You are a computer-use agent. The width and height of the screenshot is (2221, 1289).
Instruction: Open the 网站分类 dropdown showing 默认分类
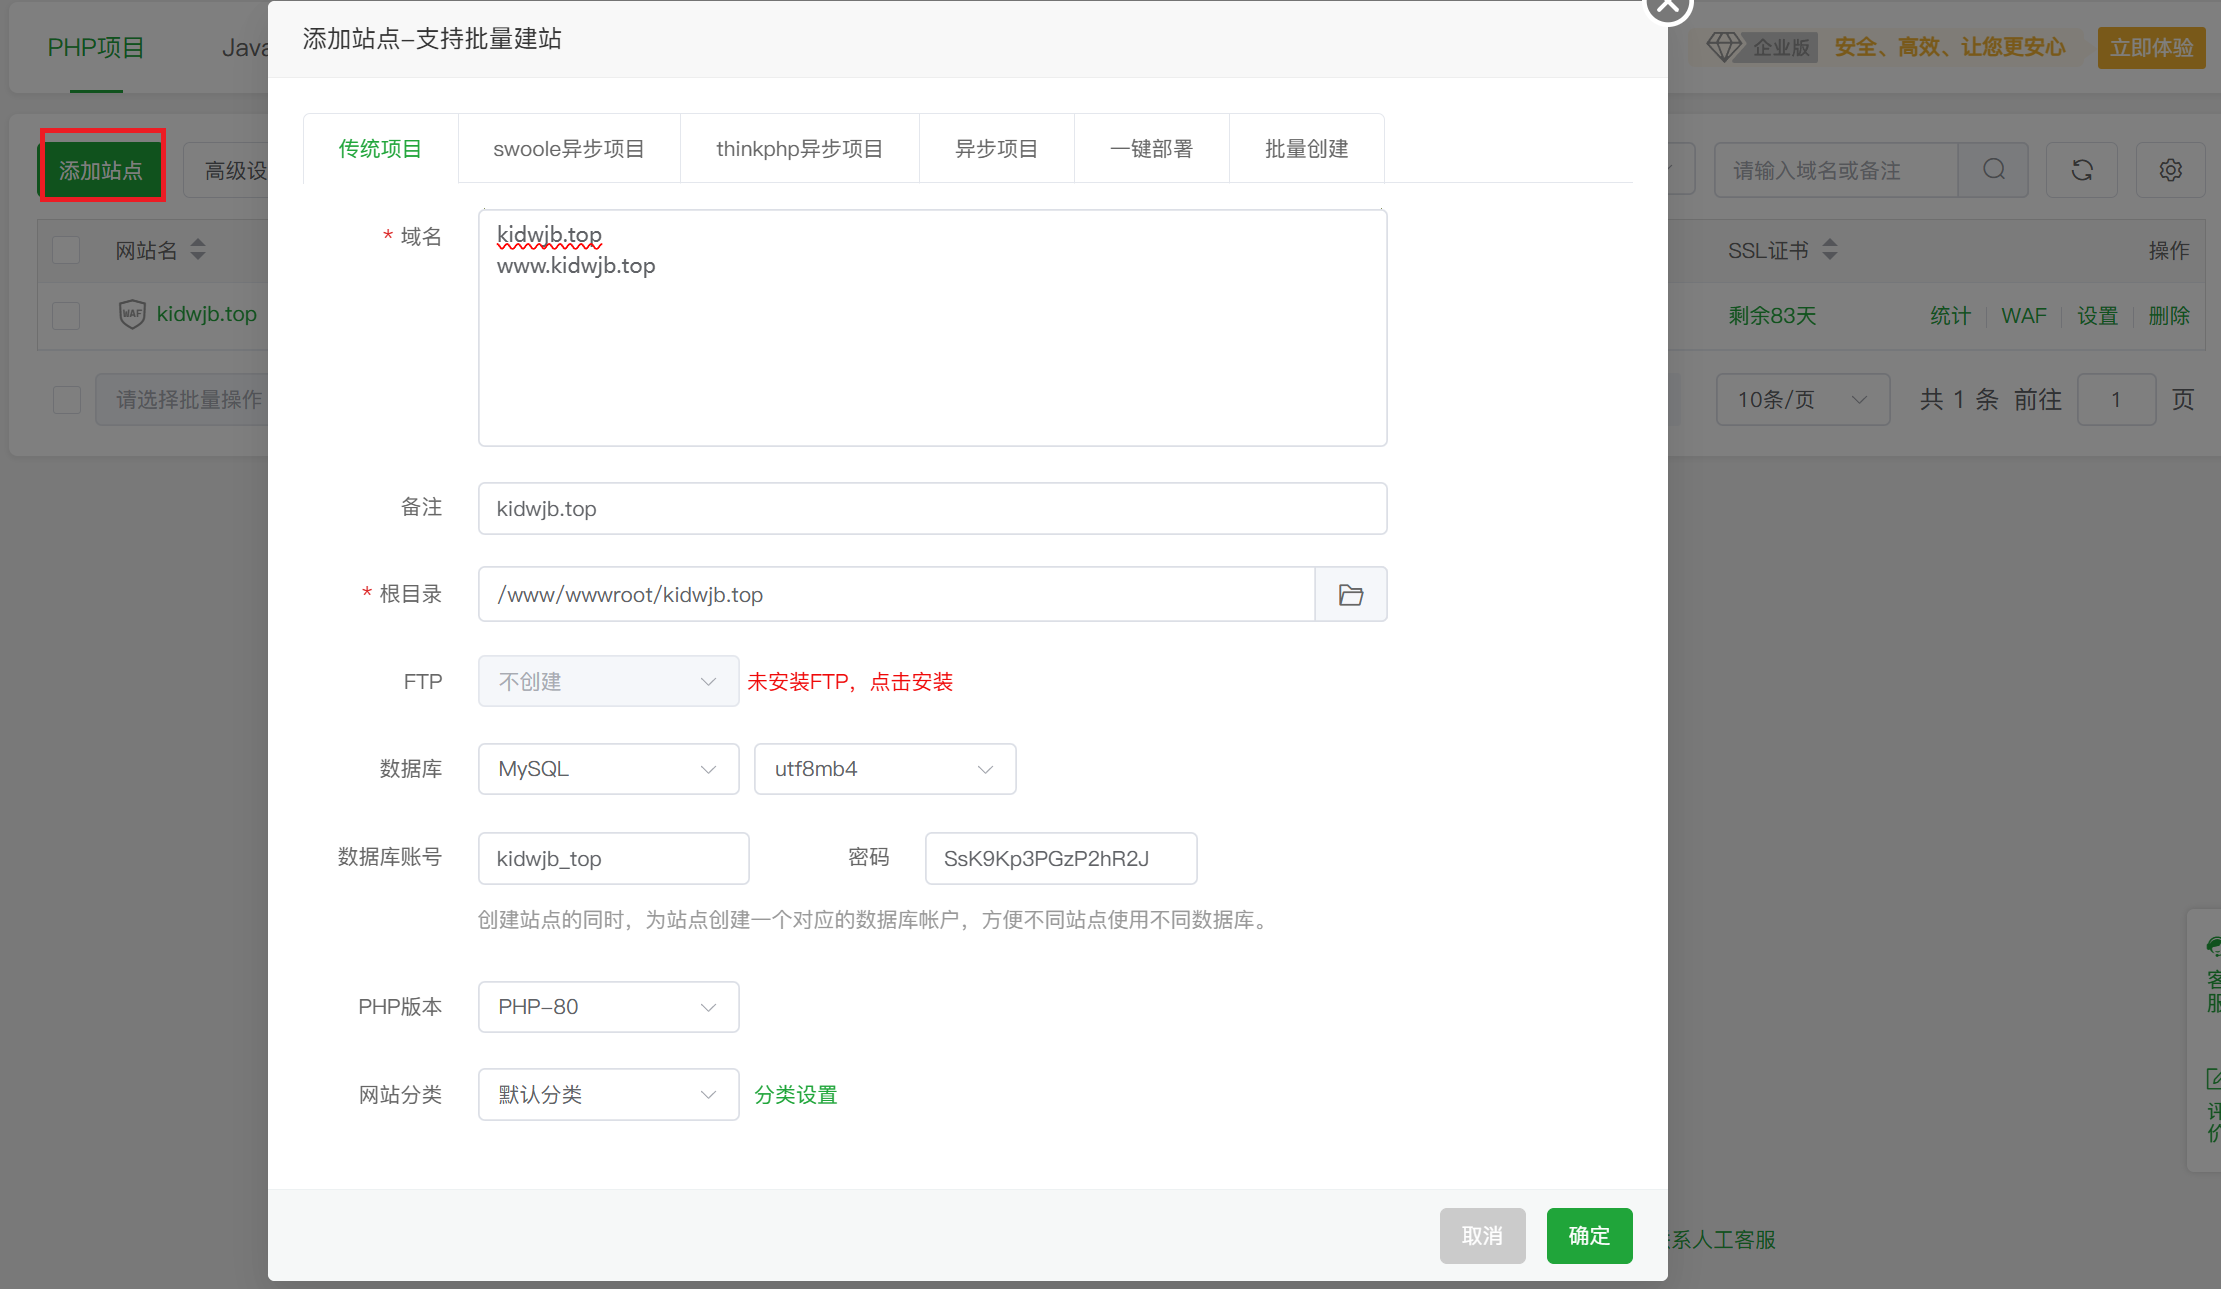(608, 1094)
